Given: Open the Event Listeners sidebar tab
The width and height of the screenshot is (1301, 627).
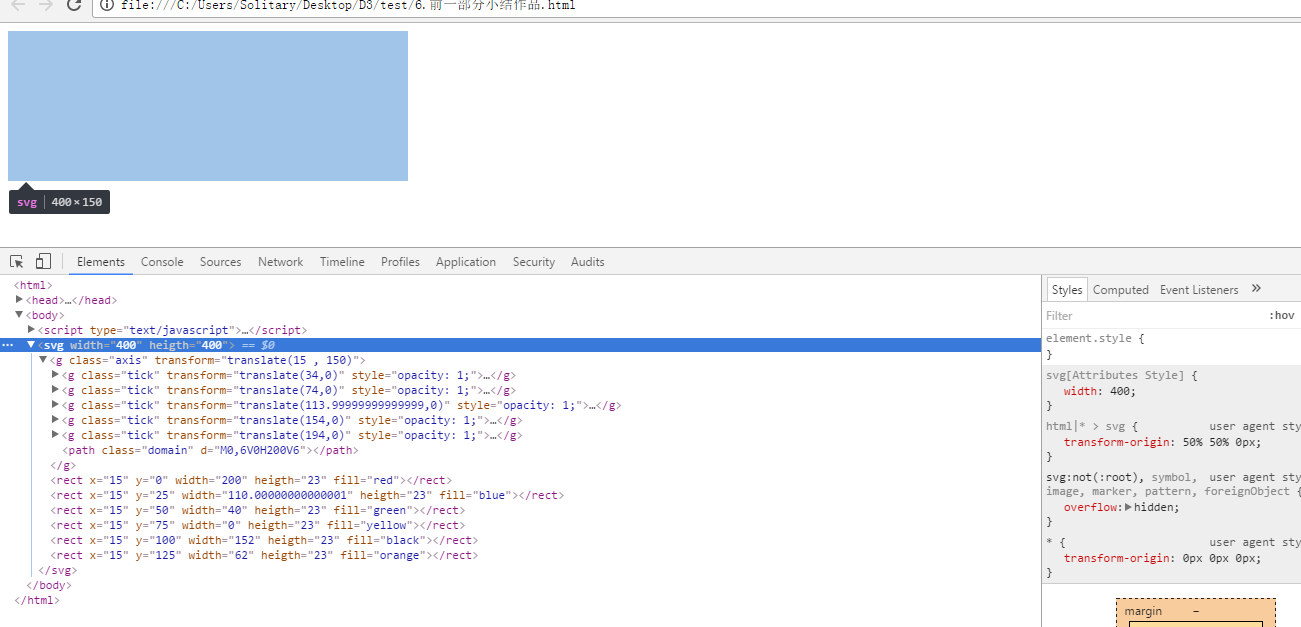Looking at the screenshot, I should pos(1199,290).
